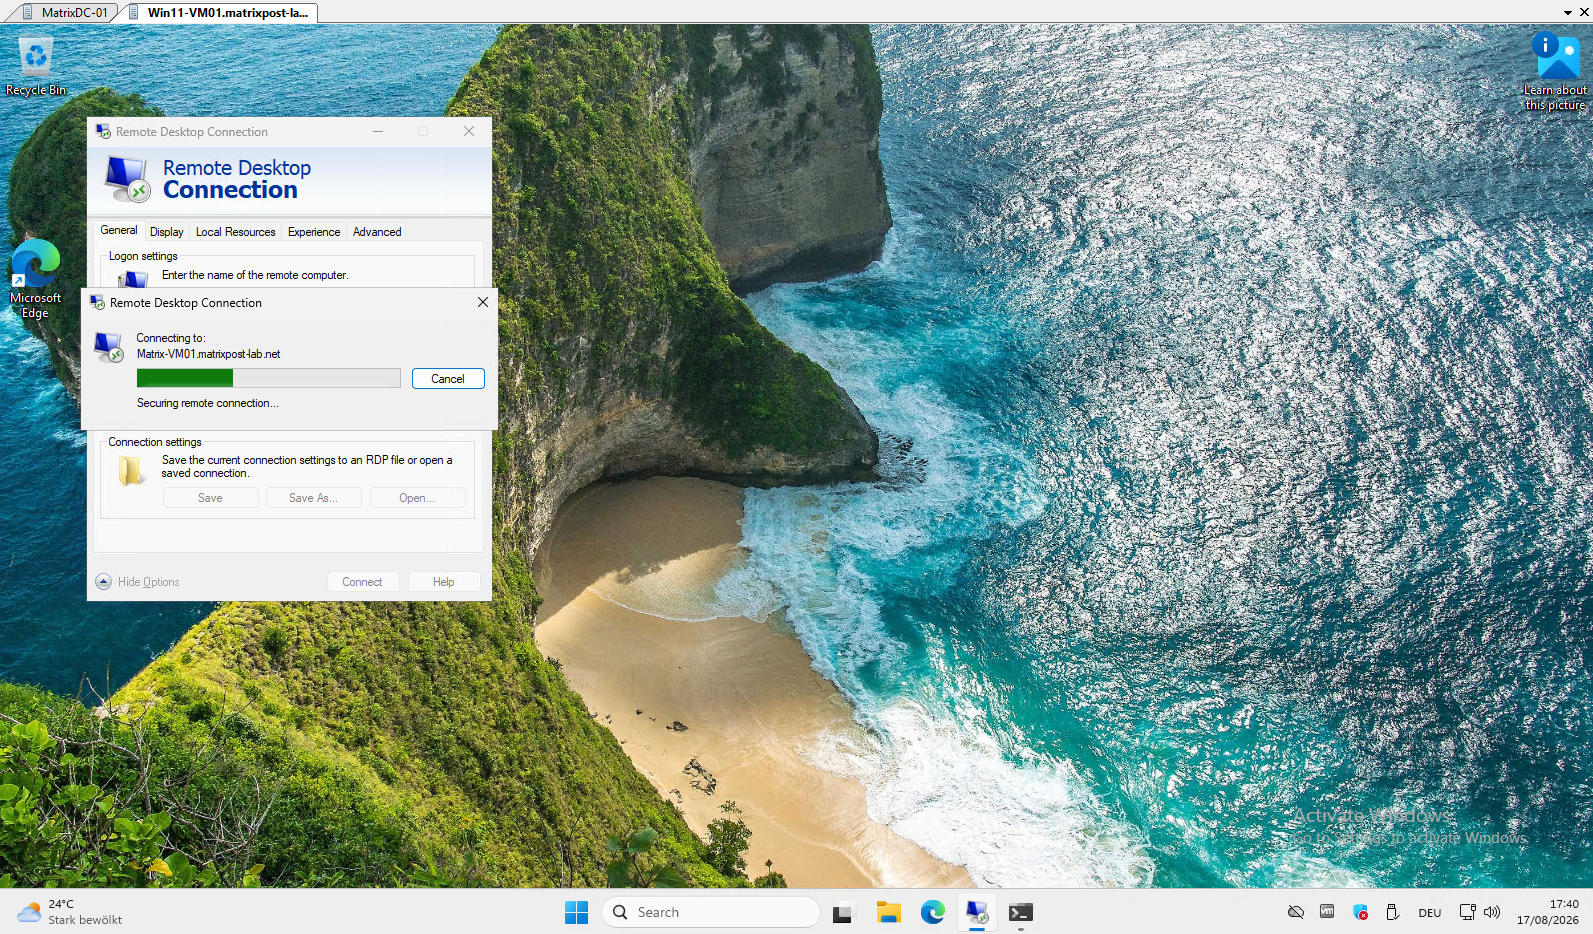Select Remote Desktop Connection taskbar icon
Image resolution: width=1593 pixels, height=934 pixels.
(977, 912)
